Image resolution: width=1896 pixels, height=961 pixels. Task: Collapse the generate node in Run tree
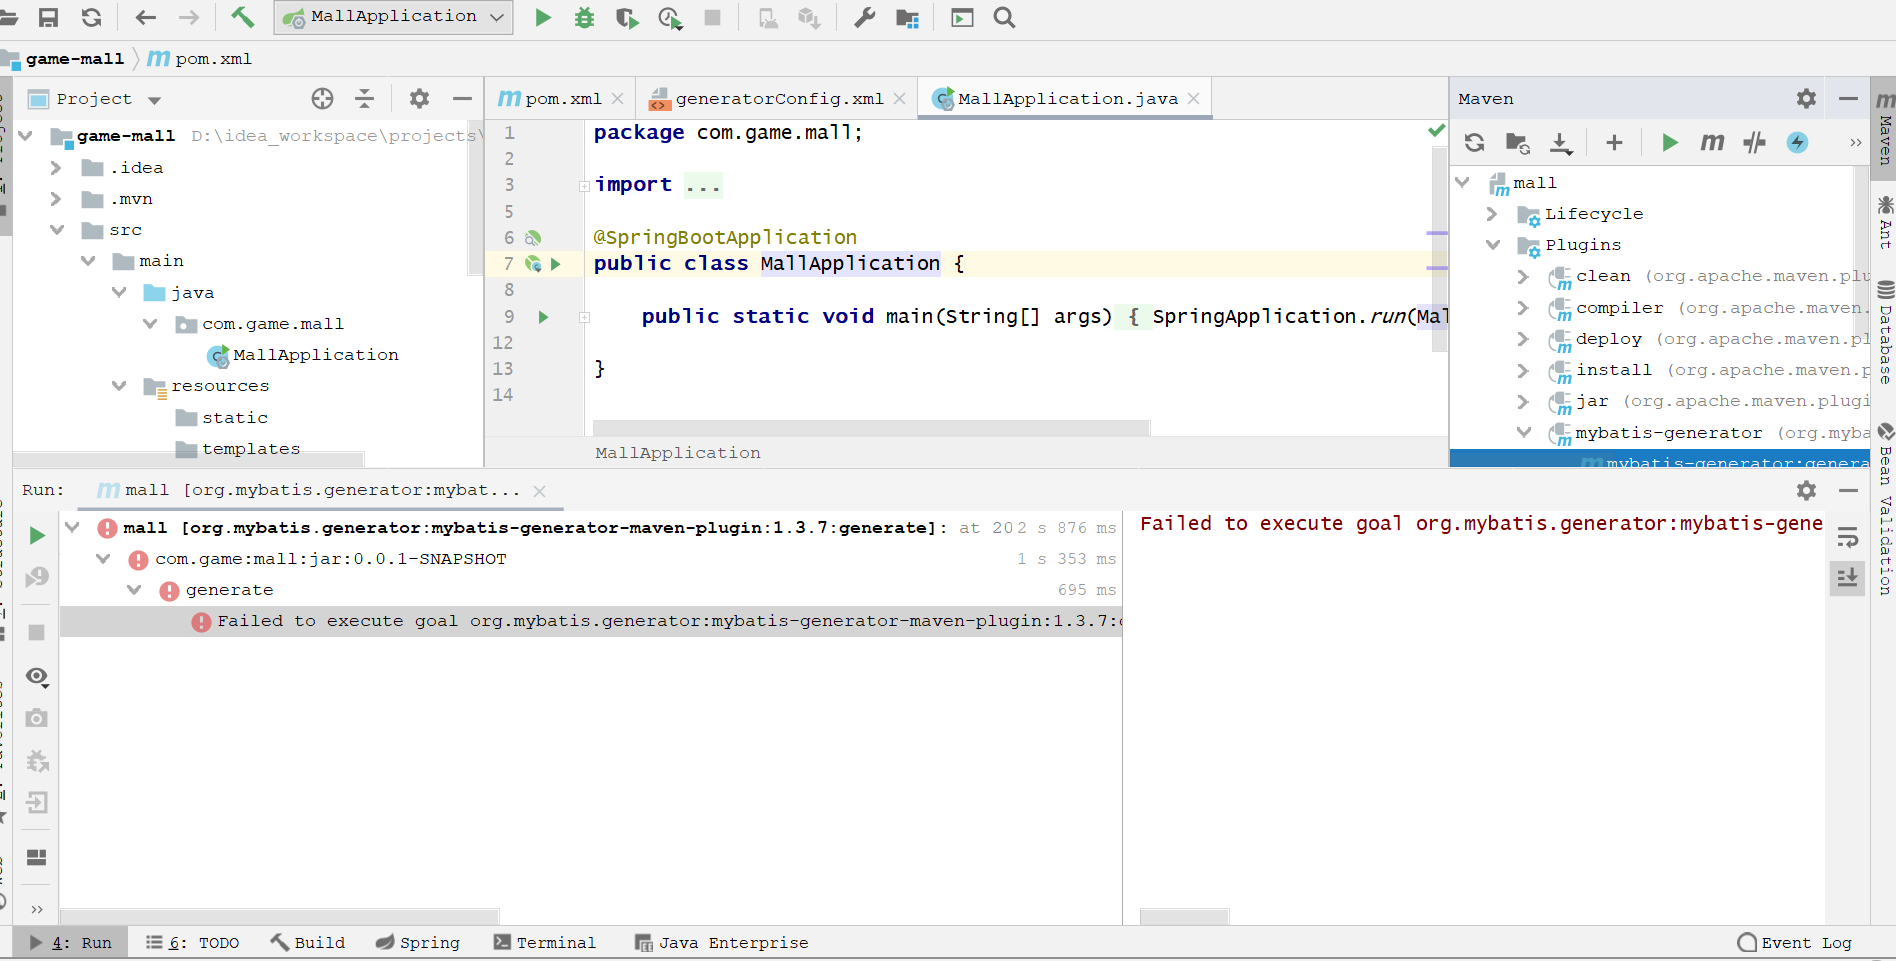(133, 590)
